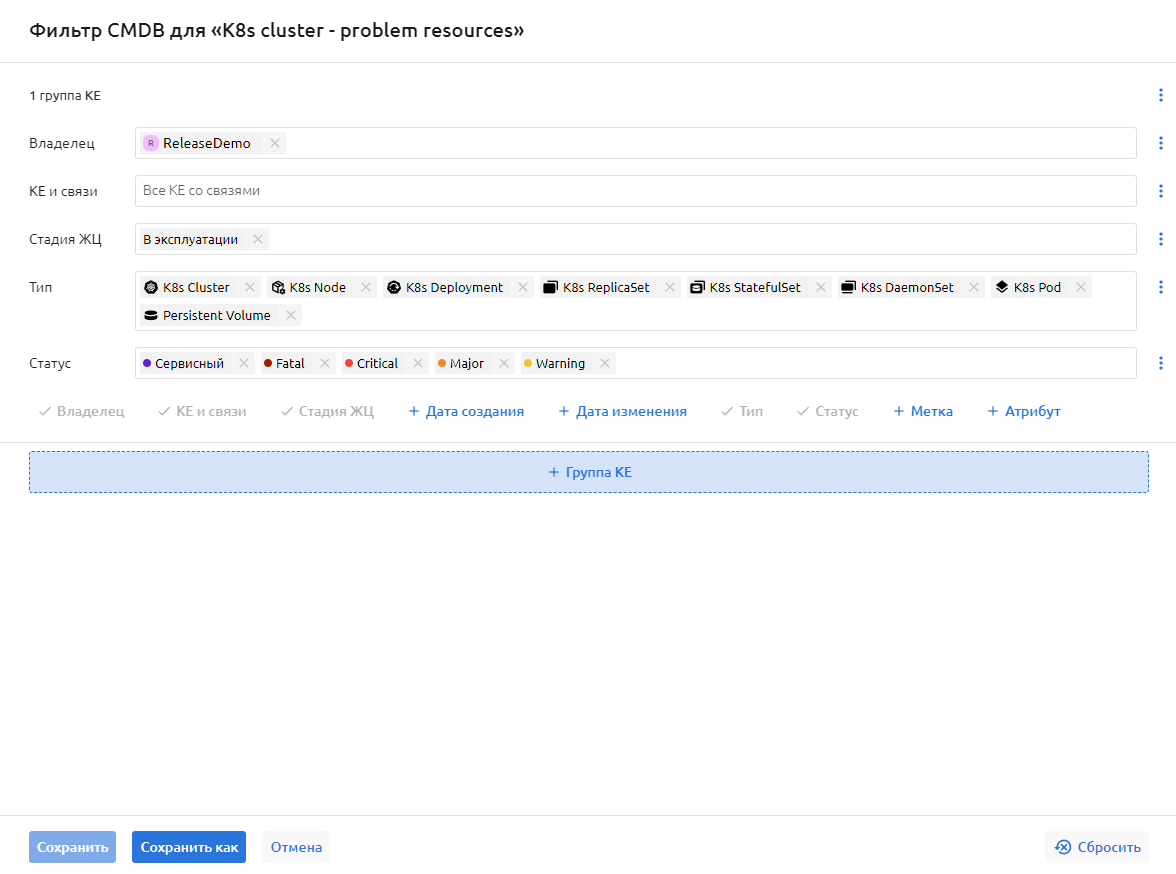Remove the Persistent Volume tag
This screenshot has width=1176, height=874.
[x=291, y=316]
